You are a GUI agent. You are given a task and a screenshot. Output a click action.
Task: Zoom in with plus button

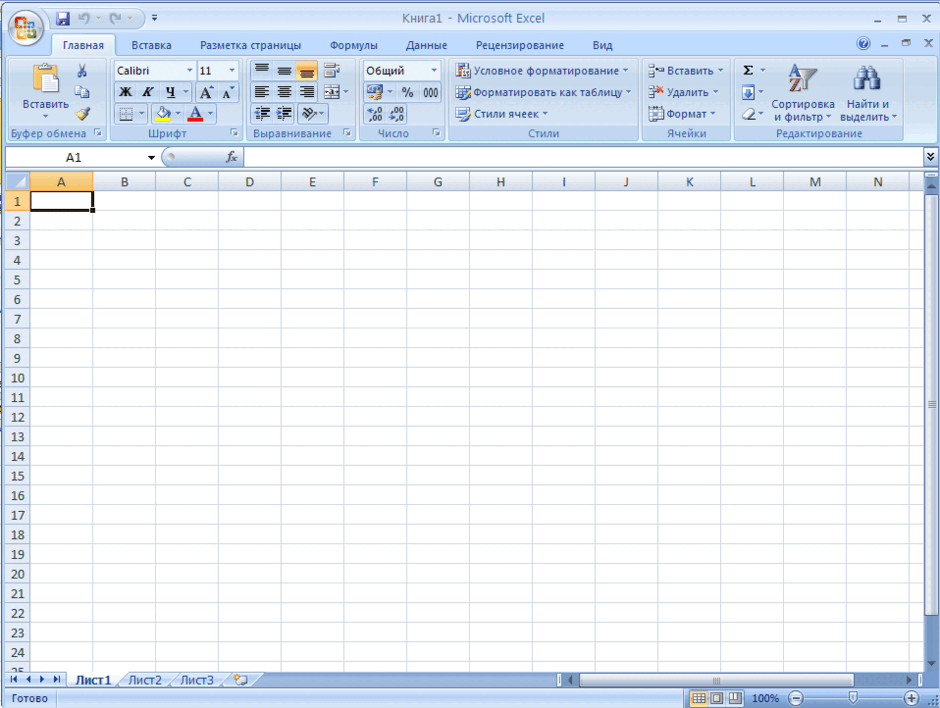click(x=911, y=698)
